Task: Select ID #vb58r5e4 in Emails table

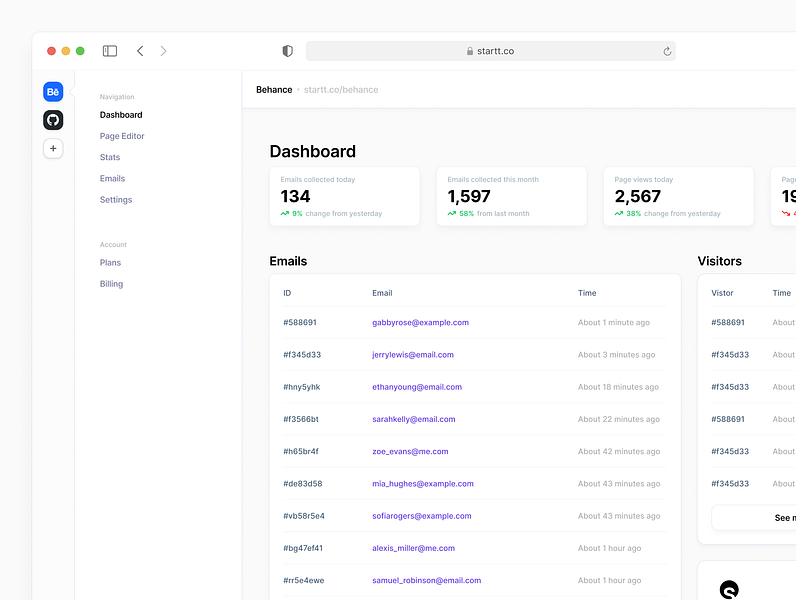Action: pyautogui.click(x=304, y=516)
